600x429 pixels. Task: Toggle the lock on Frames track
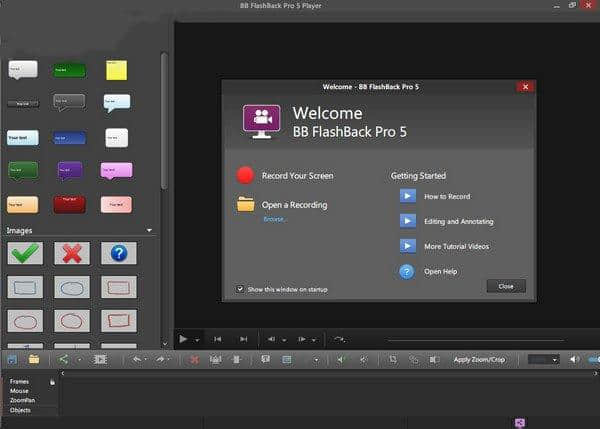[x=52, y=381]
